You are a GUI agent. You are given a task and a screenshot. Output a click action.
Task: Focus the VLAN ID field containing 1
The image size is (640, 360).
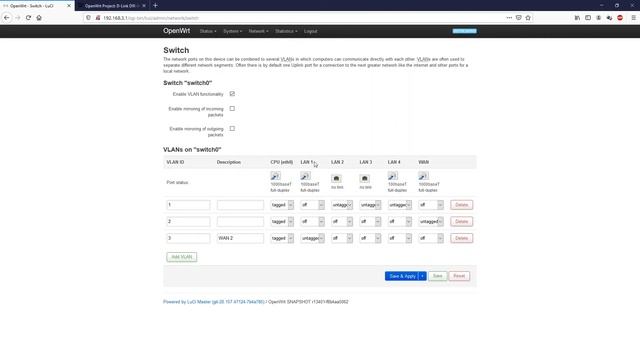click(188, 205)
